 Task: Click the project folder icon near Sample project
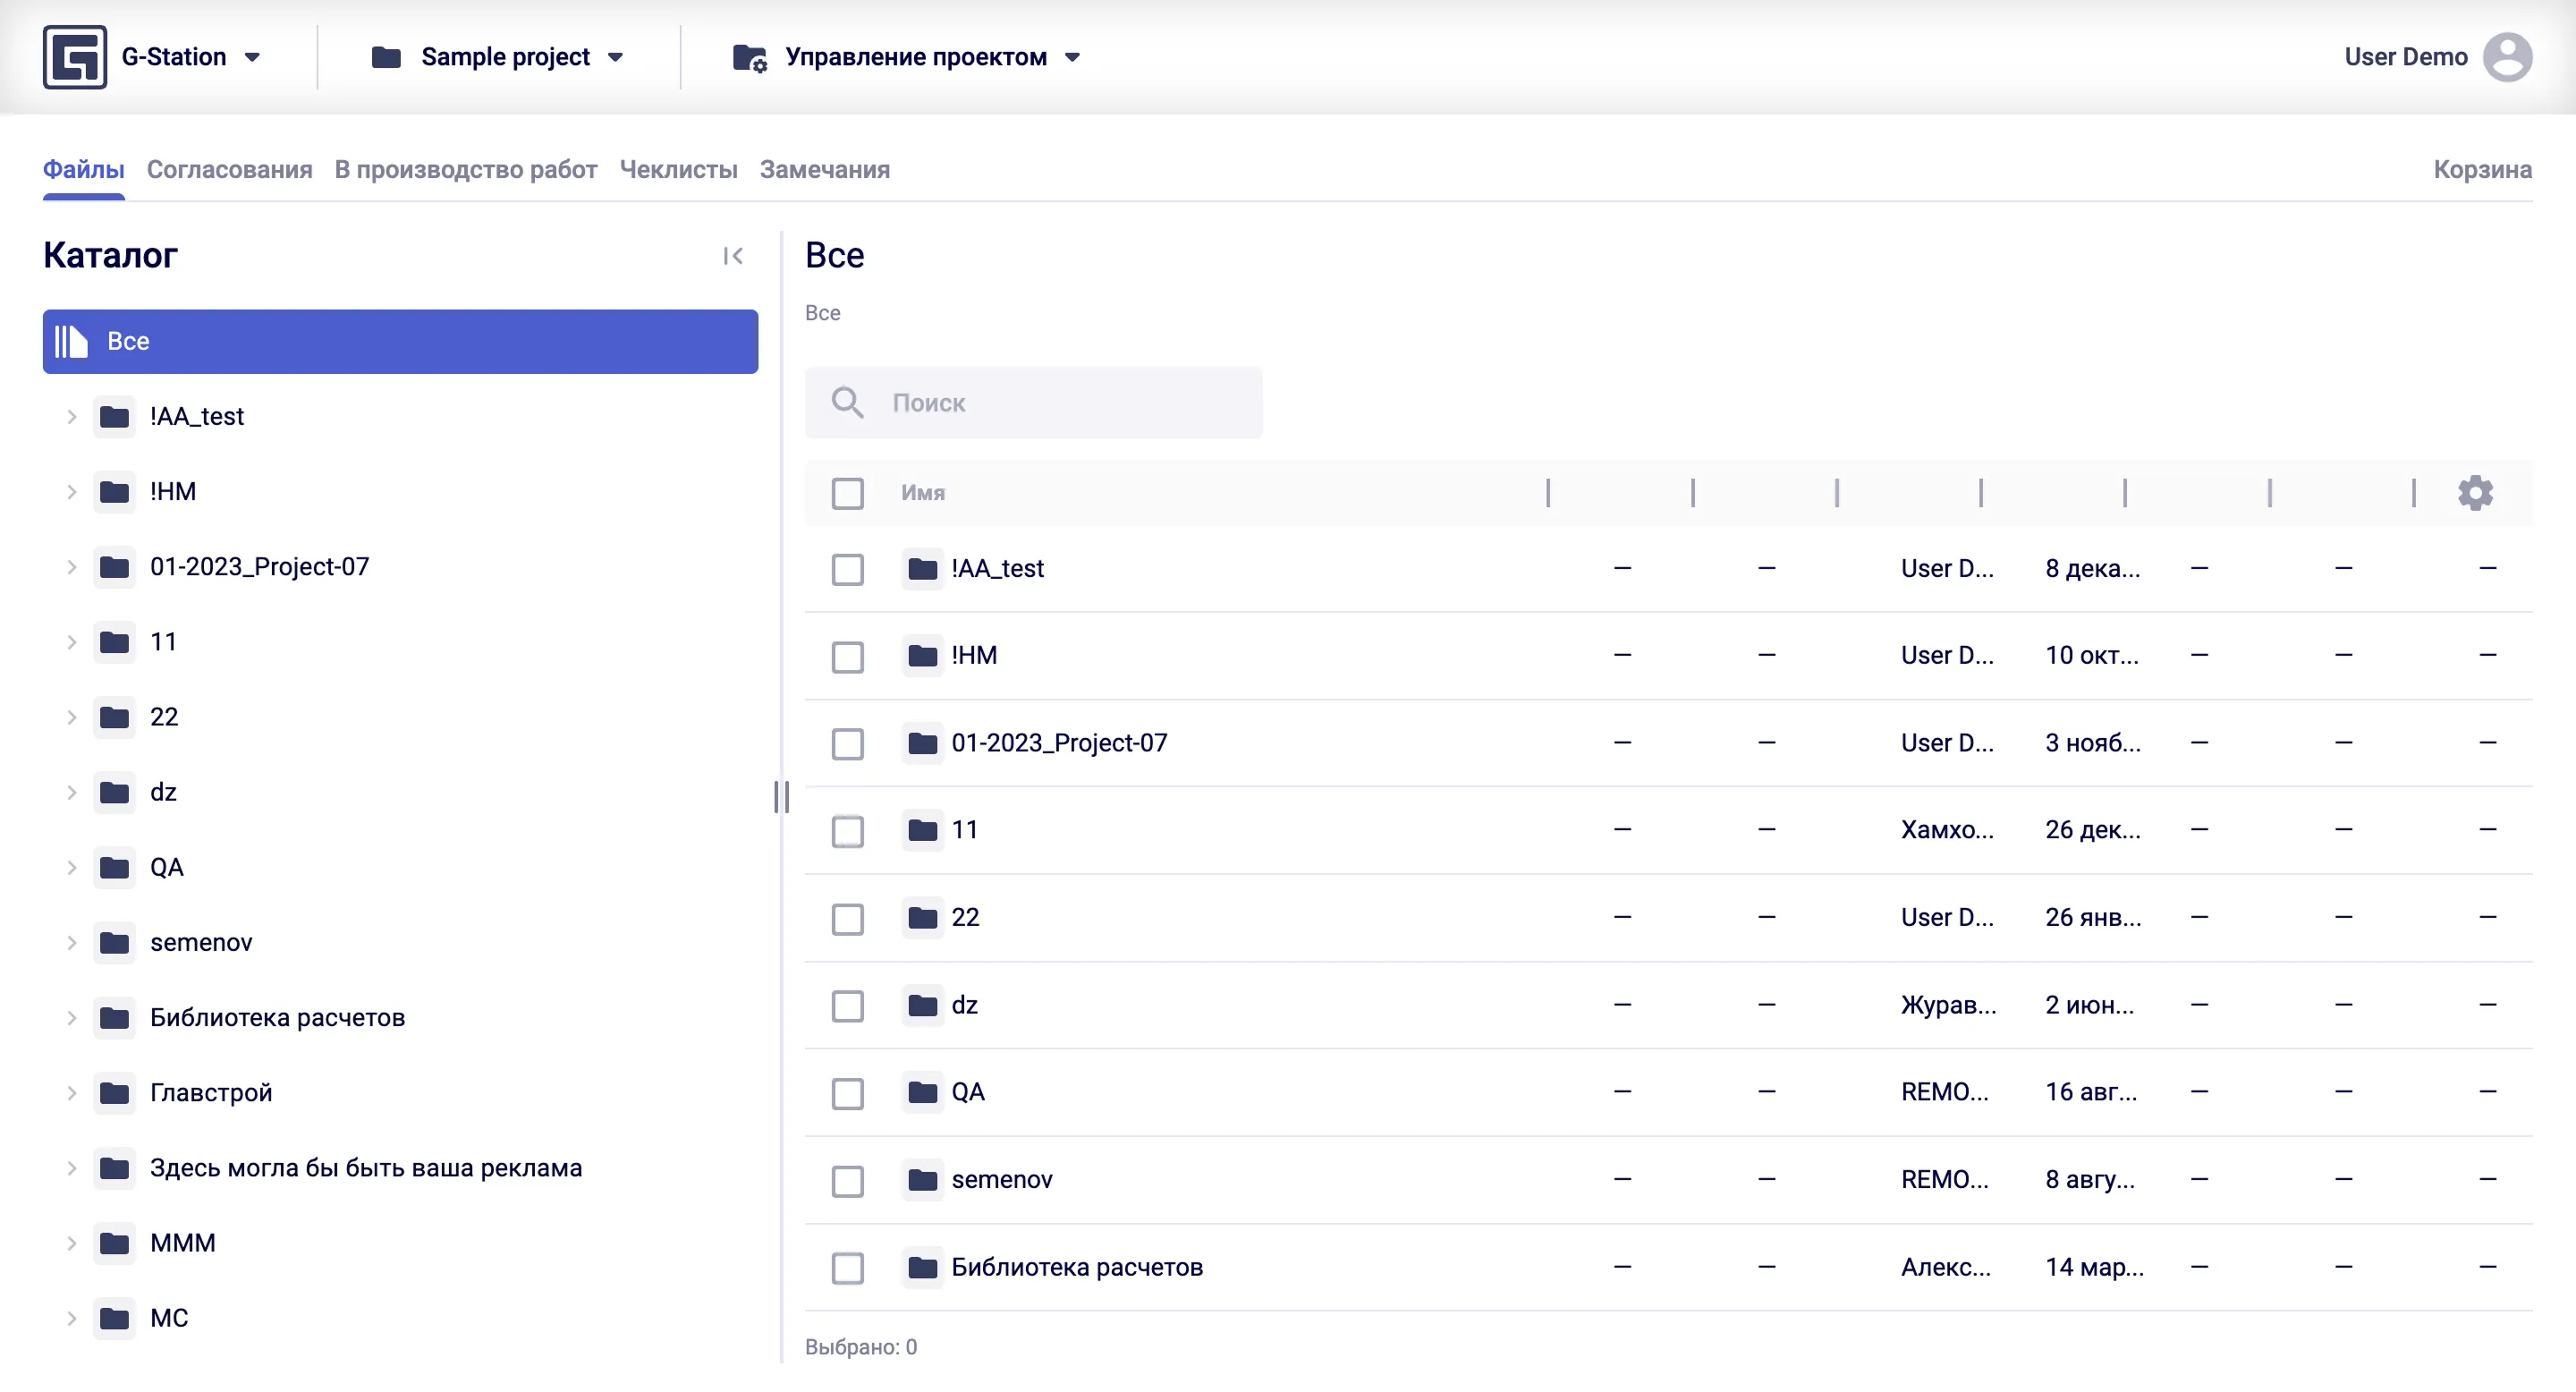pos(383,56)
